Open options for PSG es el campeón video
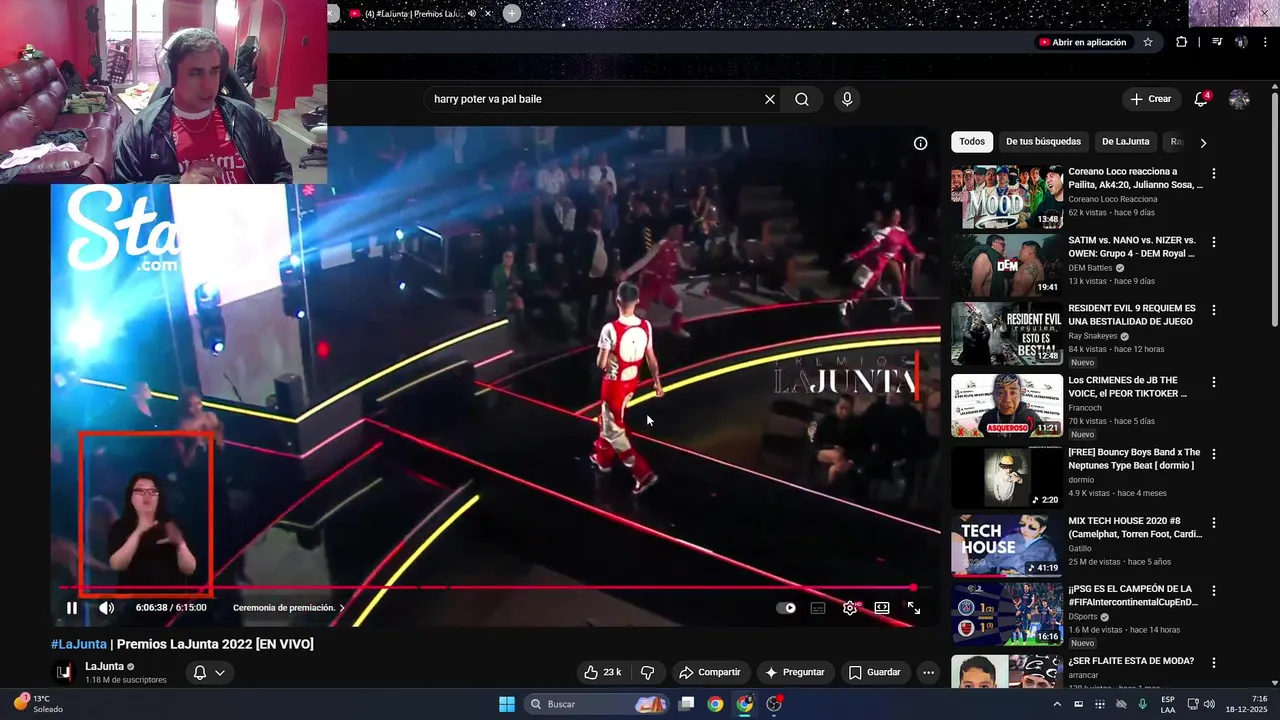Viewport: 1280px width, 720px height. coord(1214,591)
